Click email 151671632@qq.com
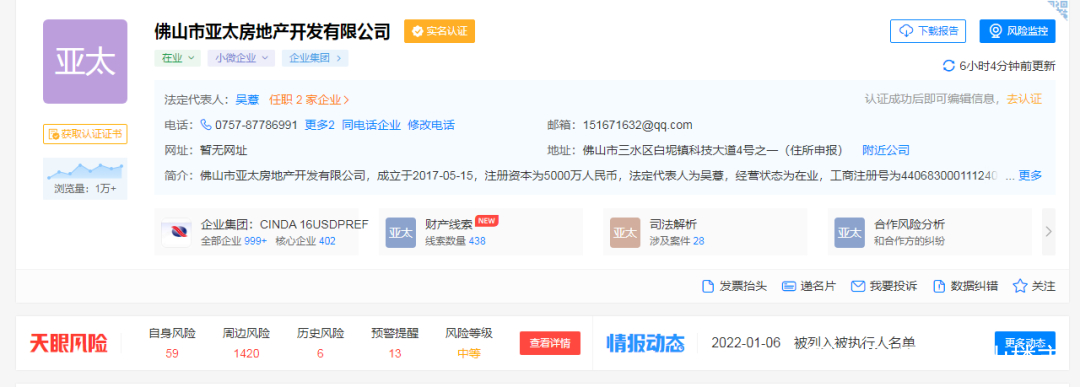The height and width of the screenshot is (387, 1080). [637, 125]
